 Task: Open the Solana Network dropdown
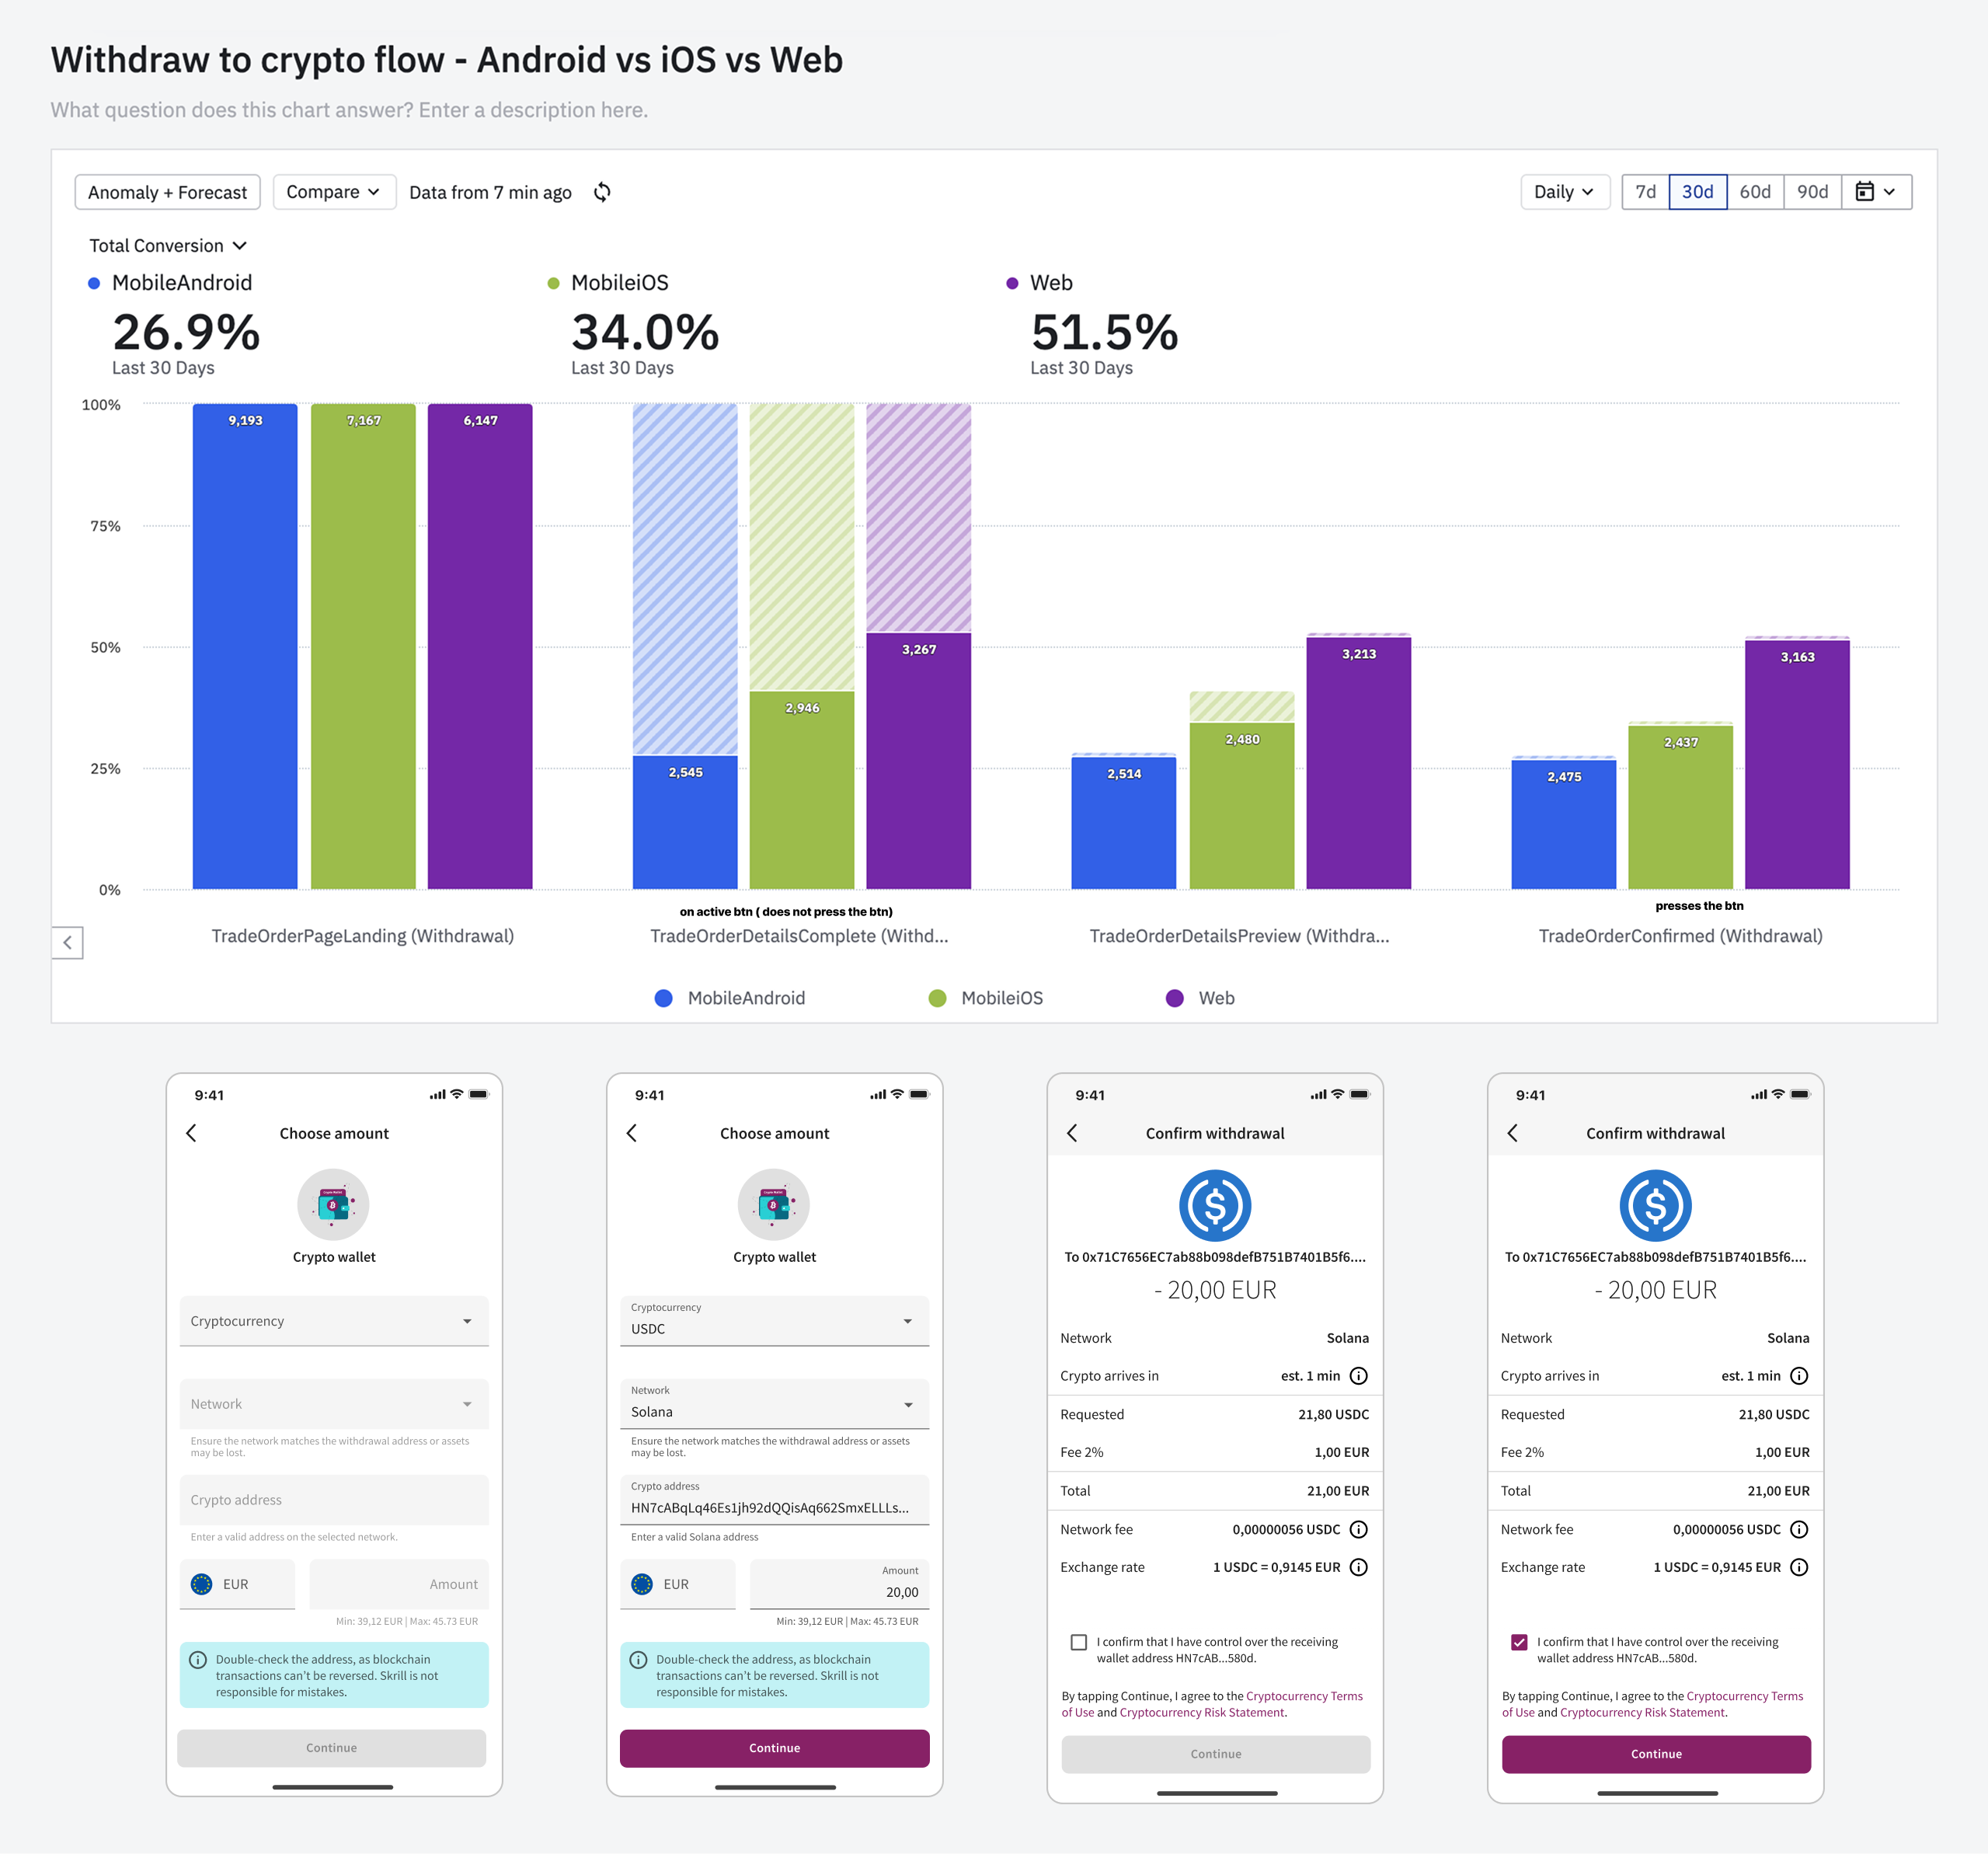pos(775,1404)
